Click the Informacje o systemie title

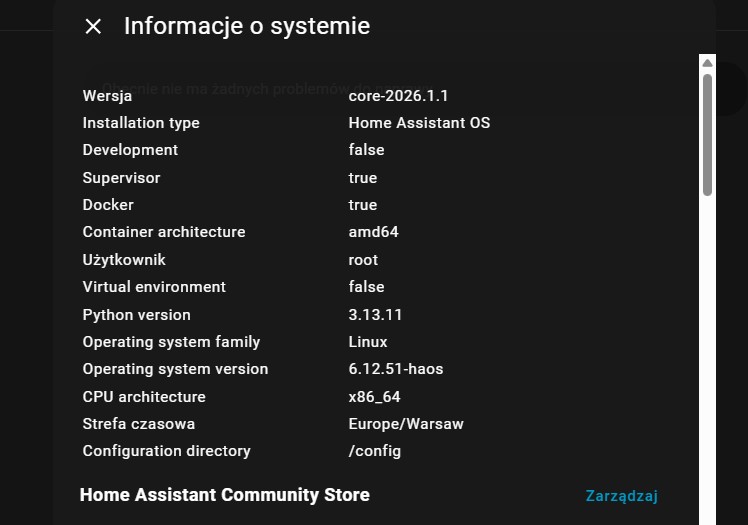tap(246, 26)
